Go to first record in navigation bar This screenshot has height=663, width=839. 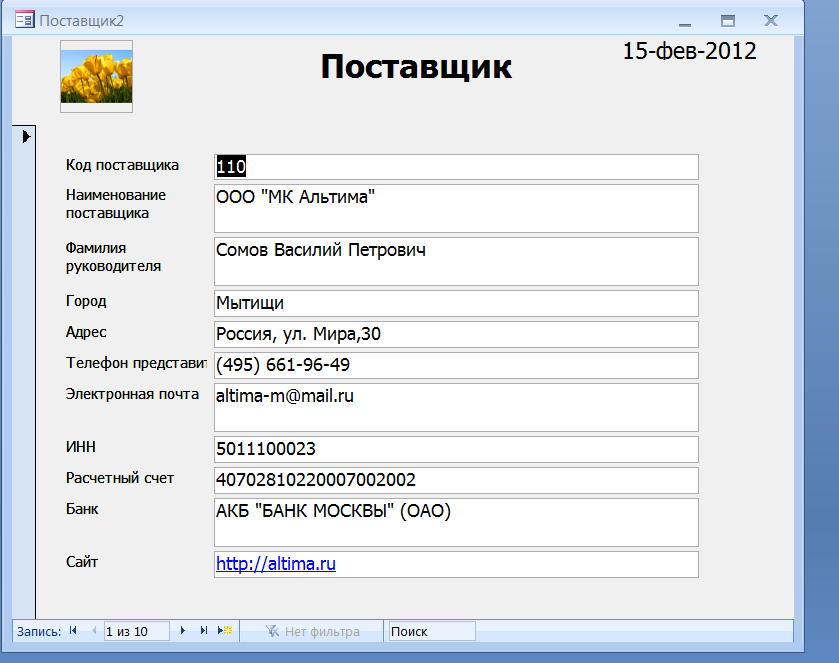click(x=73, y=631)
